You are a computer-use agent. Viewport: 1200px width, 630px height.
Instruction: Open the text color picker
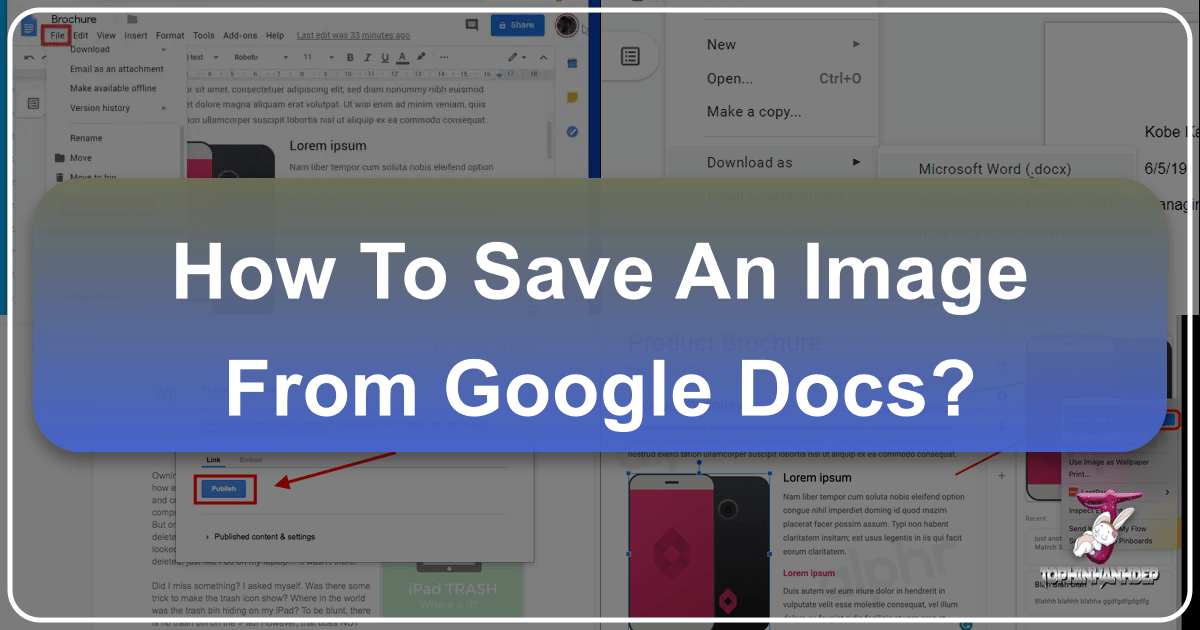(x=402, y=58)
